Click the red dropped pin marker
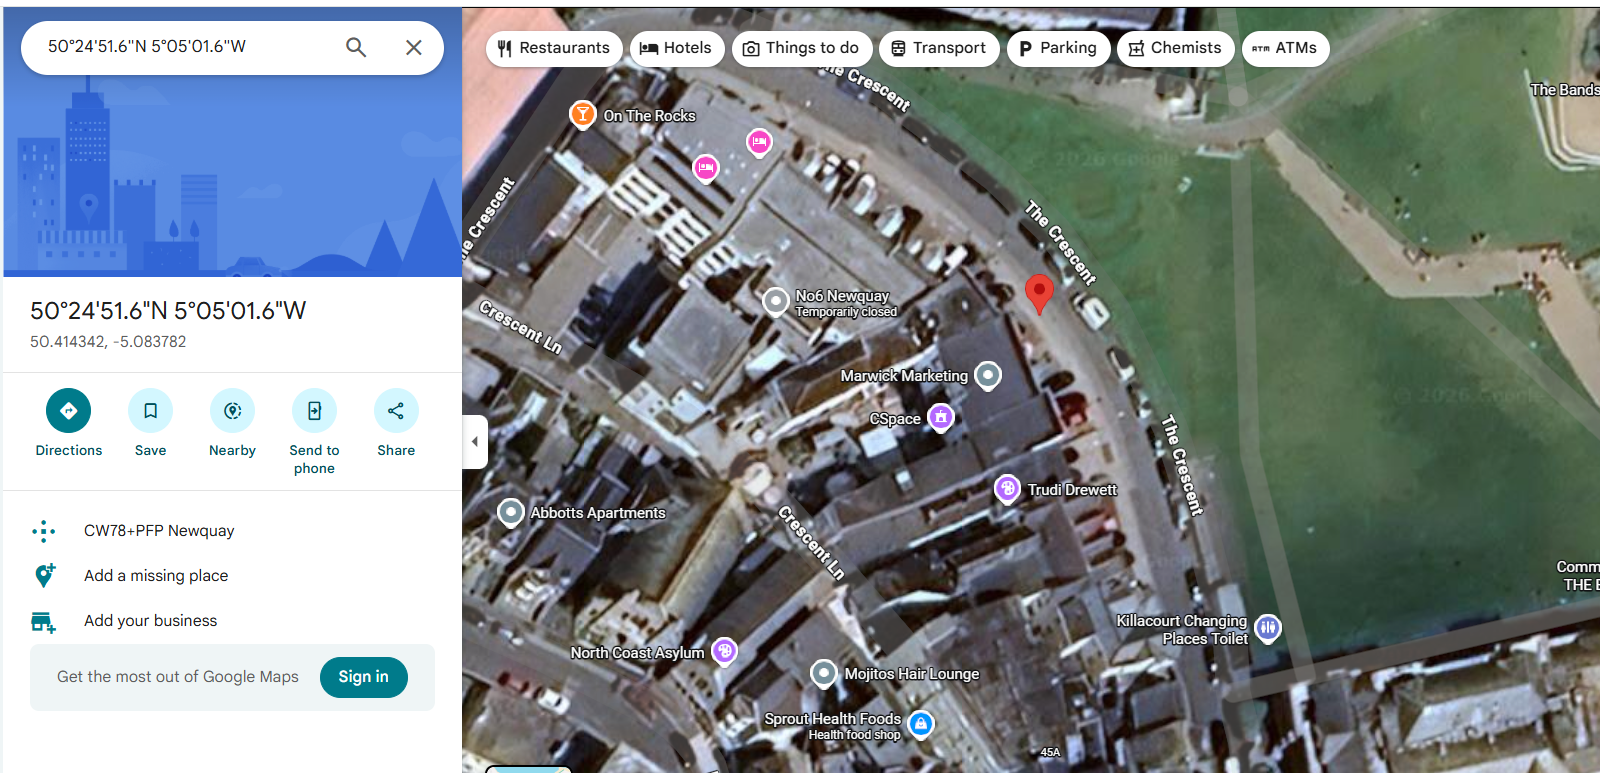This screenshot has width=1600, height=773. click(1039, 292)
